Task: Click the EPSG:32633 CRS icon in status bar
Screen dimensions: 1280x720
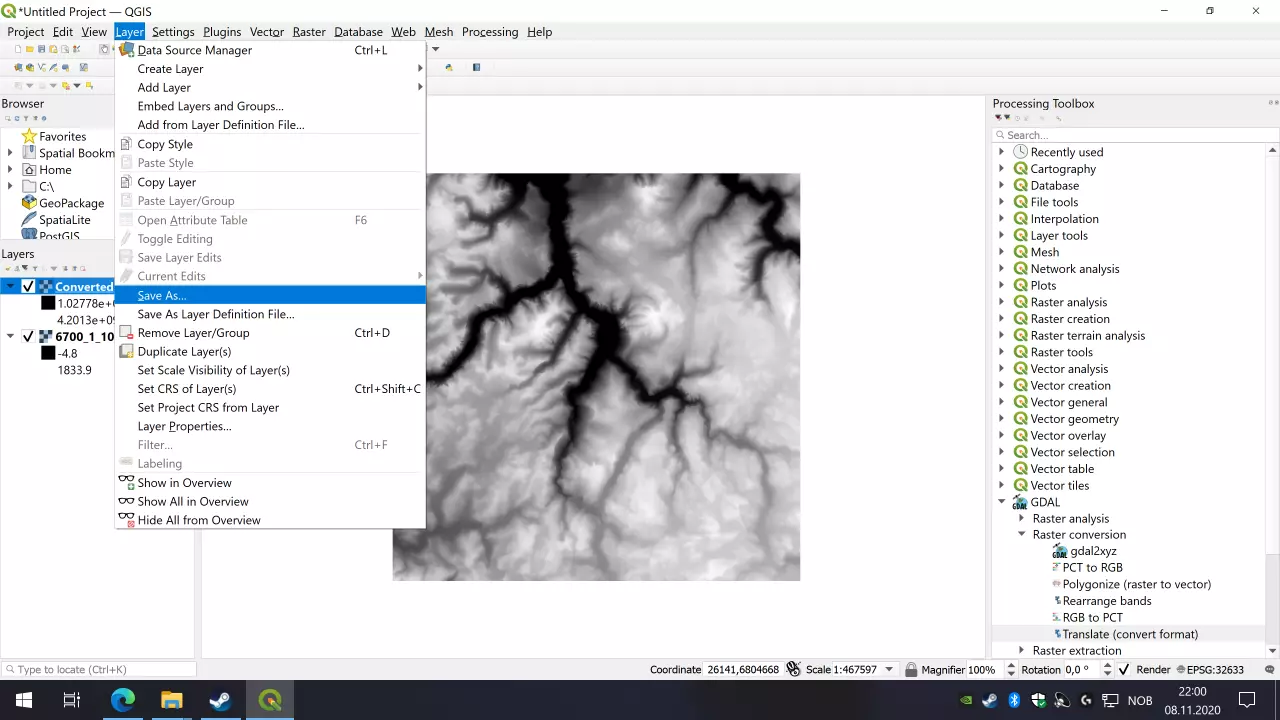Action: click(x=1180, y=670)
